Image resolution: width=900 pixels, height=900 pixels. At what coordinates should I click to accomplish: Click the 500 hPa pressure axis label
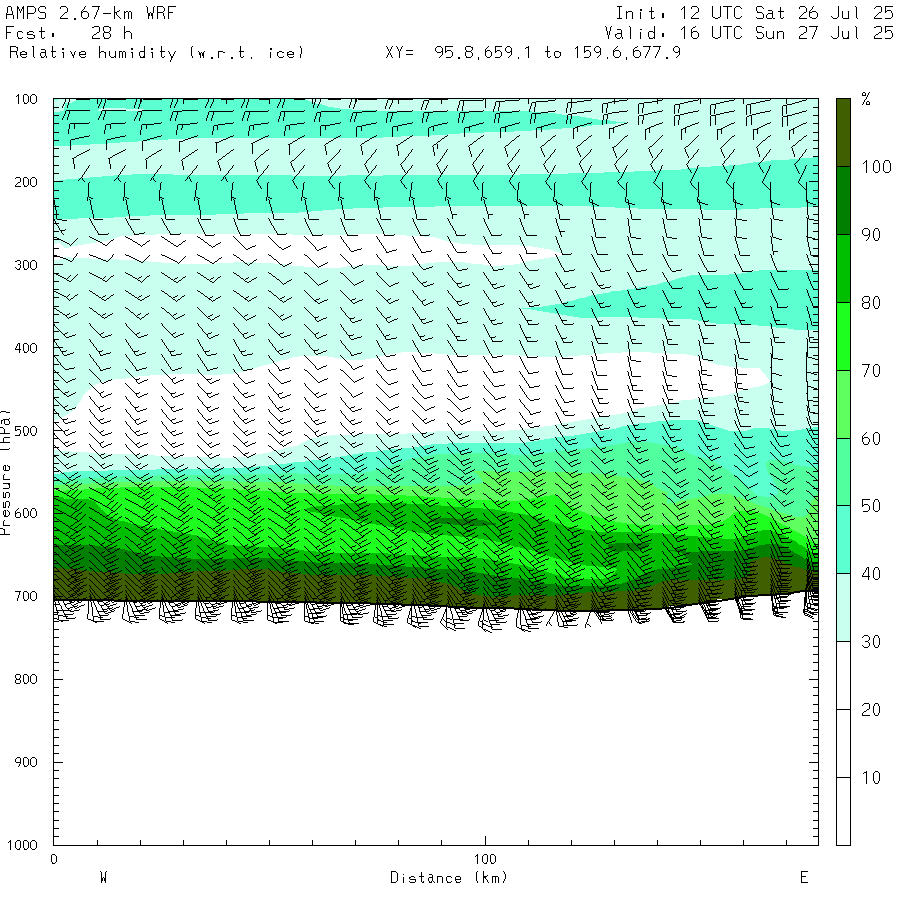click(26, 431)
